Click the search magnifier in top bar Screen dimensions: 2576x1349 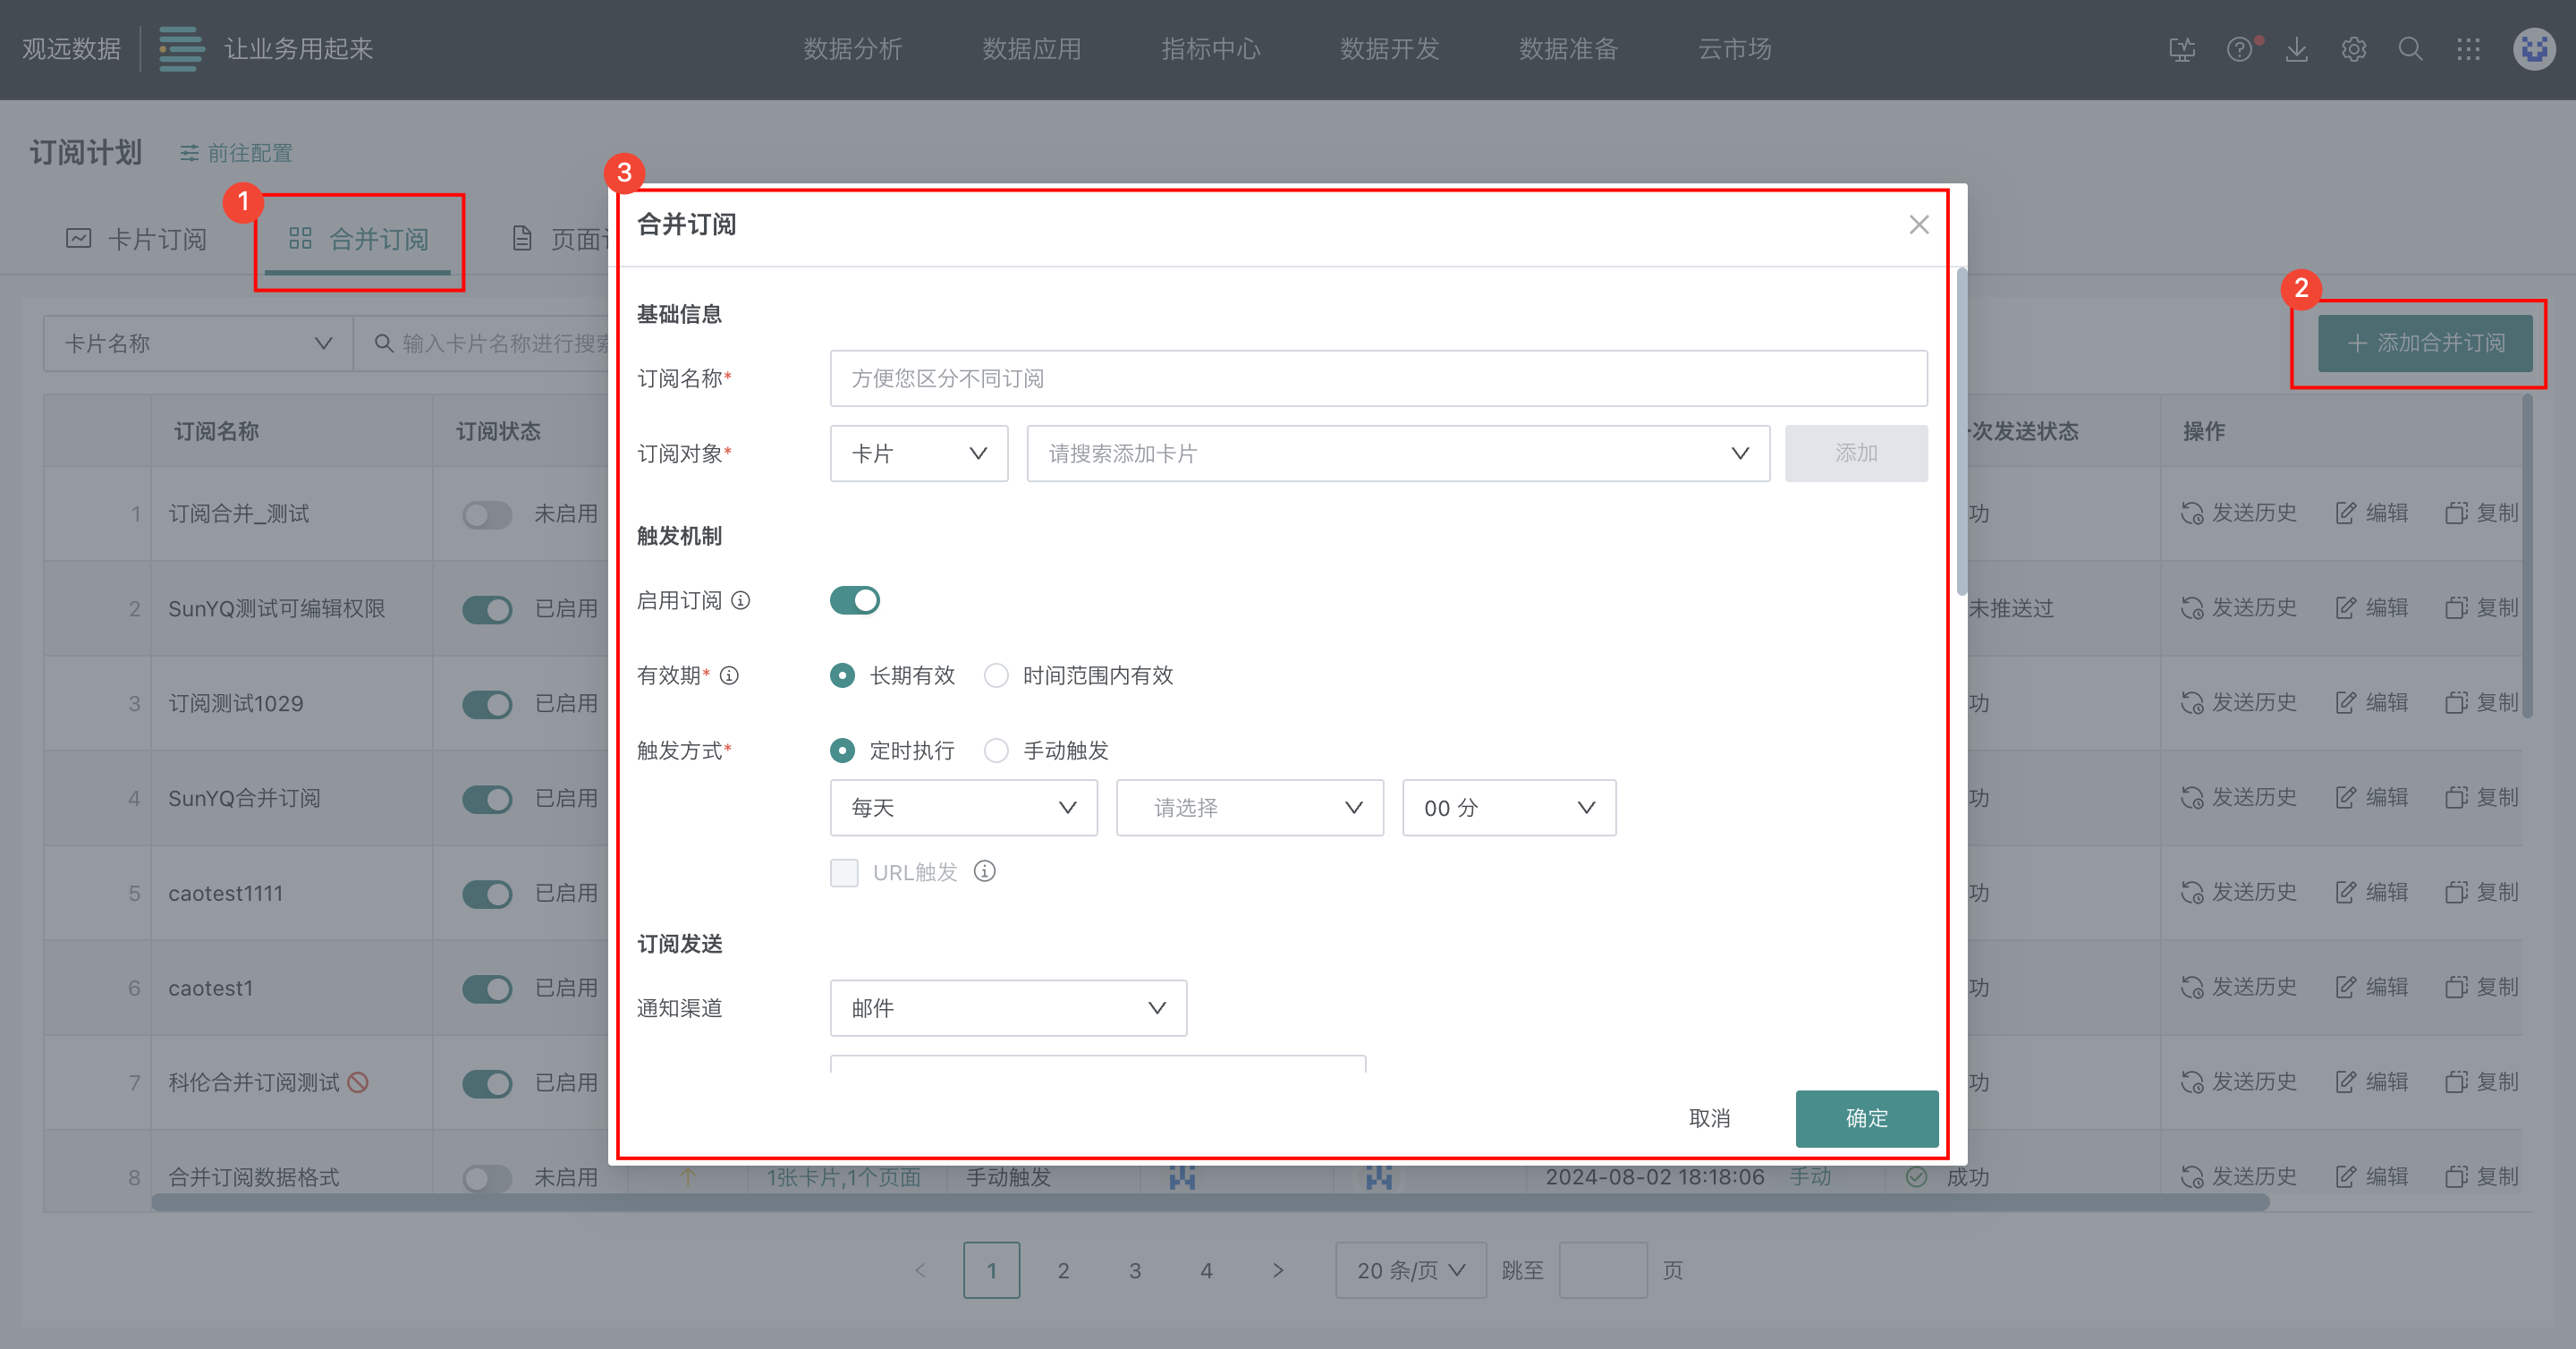[2410, 49]
